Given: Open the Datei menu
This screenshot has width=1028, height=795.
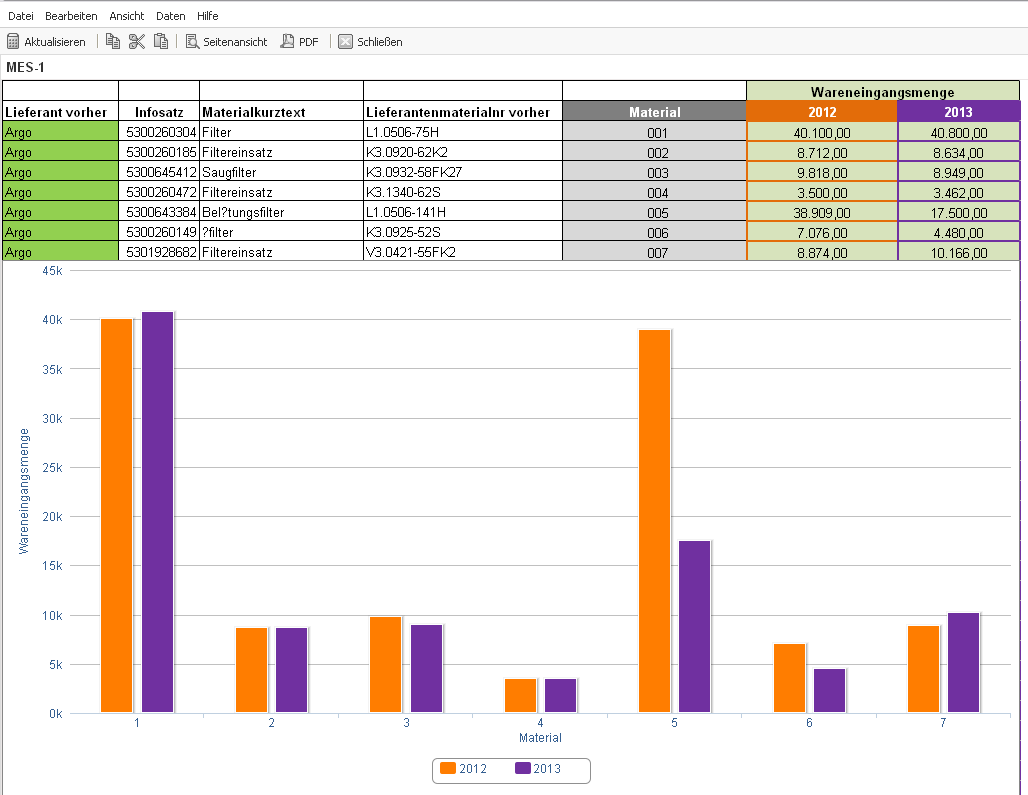Looking at the screenshot, I should (20, 16).
